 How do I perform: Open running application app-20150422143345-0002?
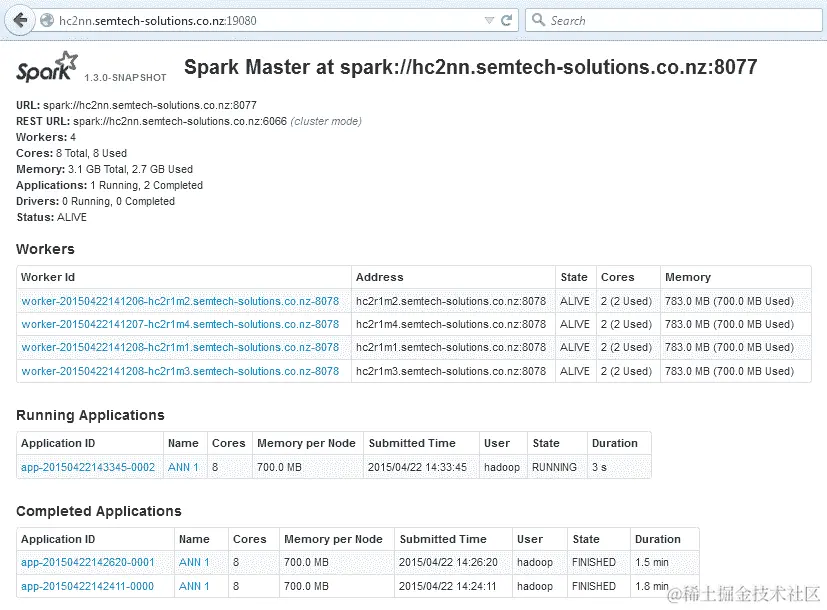click(88, 467)
